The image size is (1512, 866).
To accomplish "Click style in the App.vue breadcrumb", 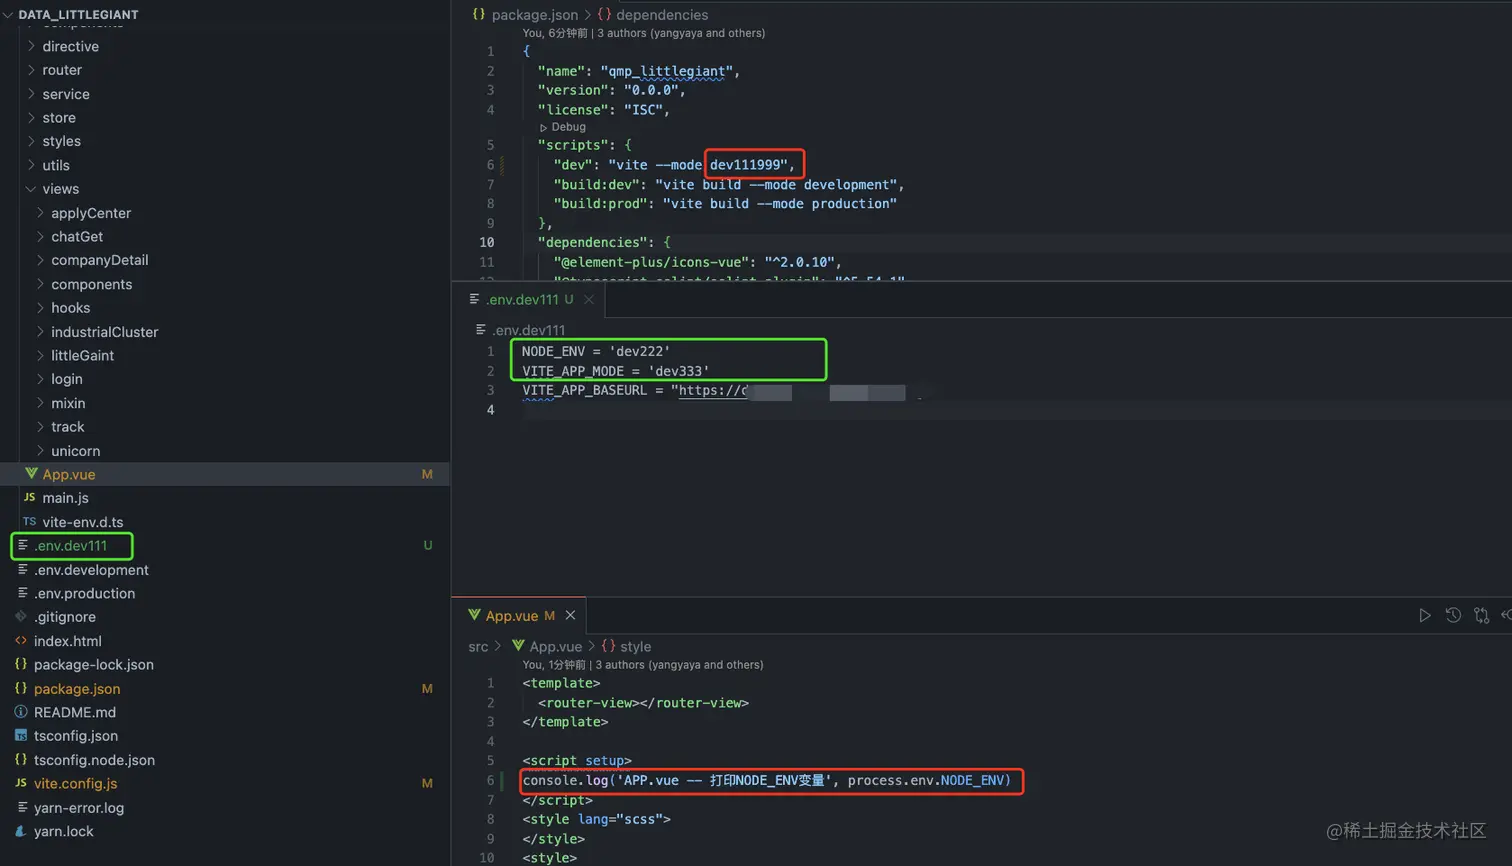I will point(635,647).
